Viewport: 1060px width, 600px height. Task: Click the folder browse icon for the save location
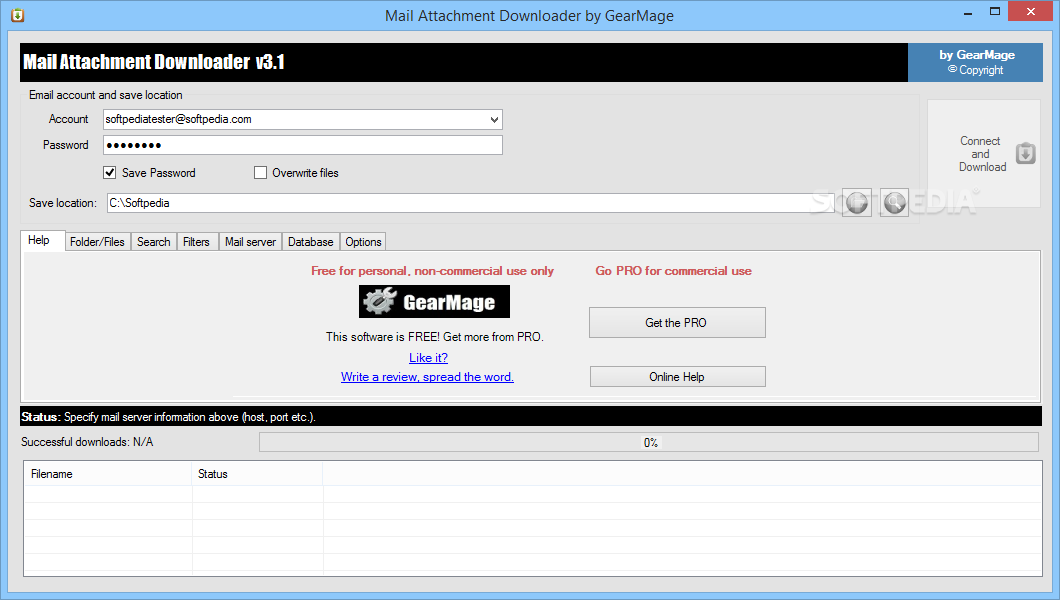pos(857,203)
